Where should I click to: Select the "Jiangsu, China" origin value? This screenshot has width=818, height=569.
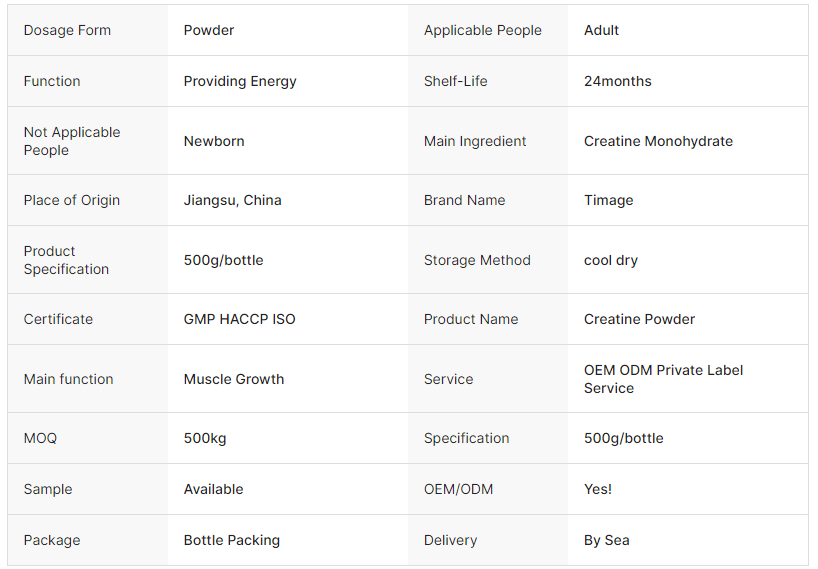[x=232, y=200]
